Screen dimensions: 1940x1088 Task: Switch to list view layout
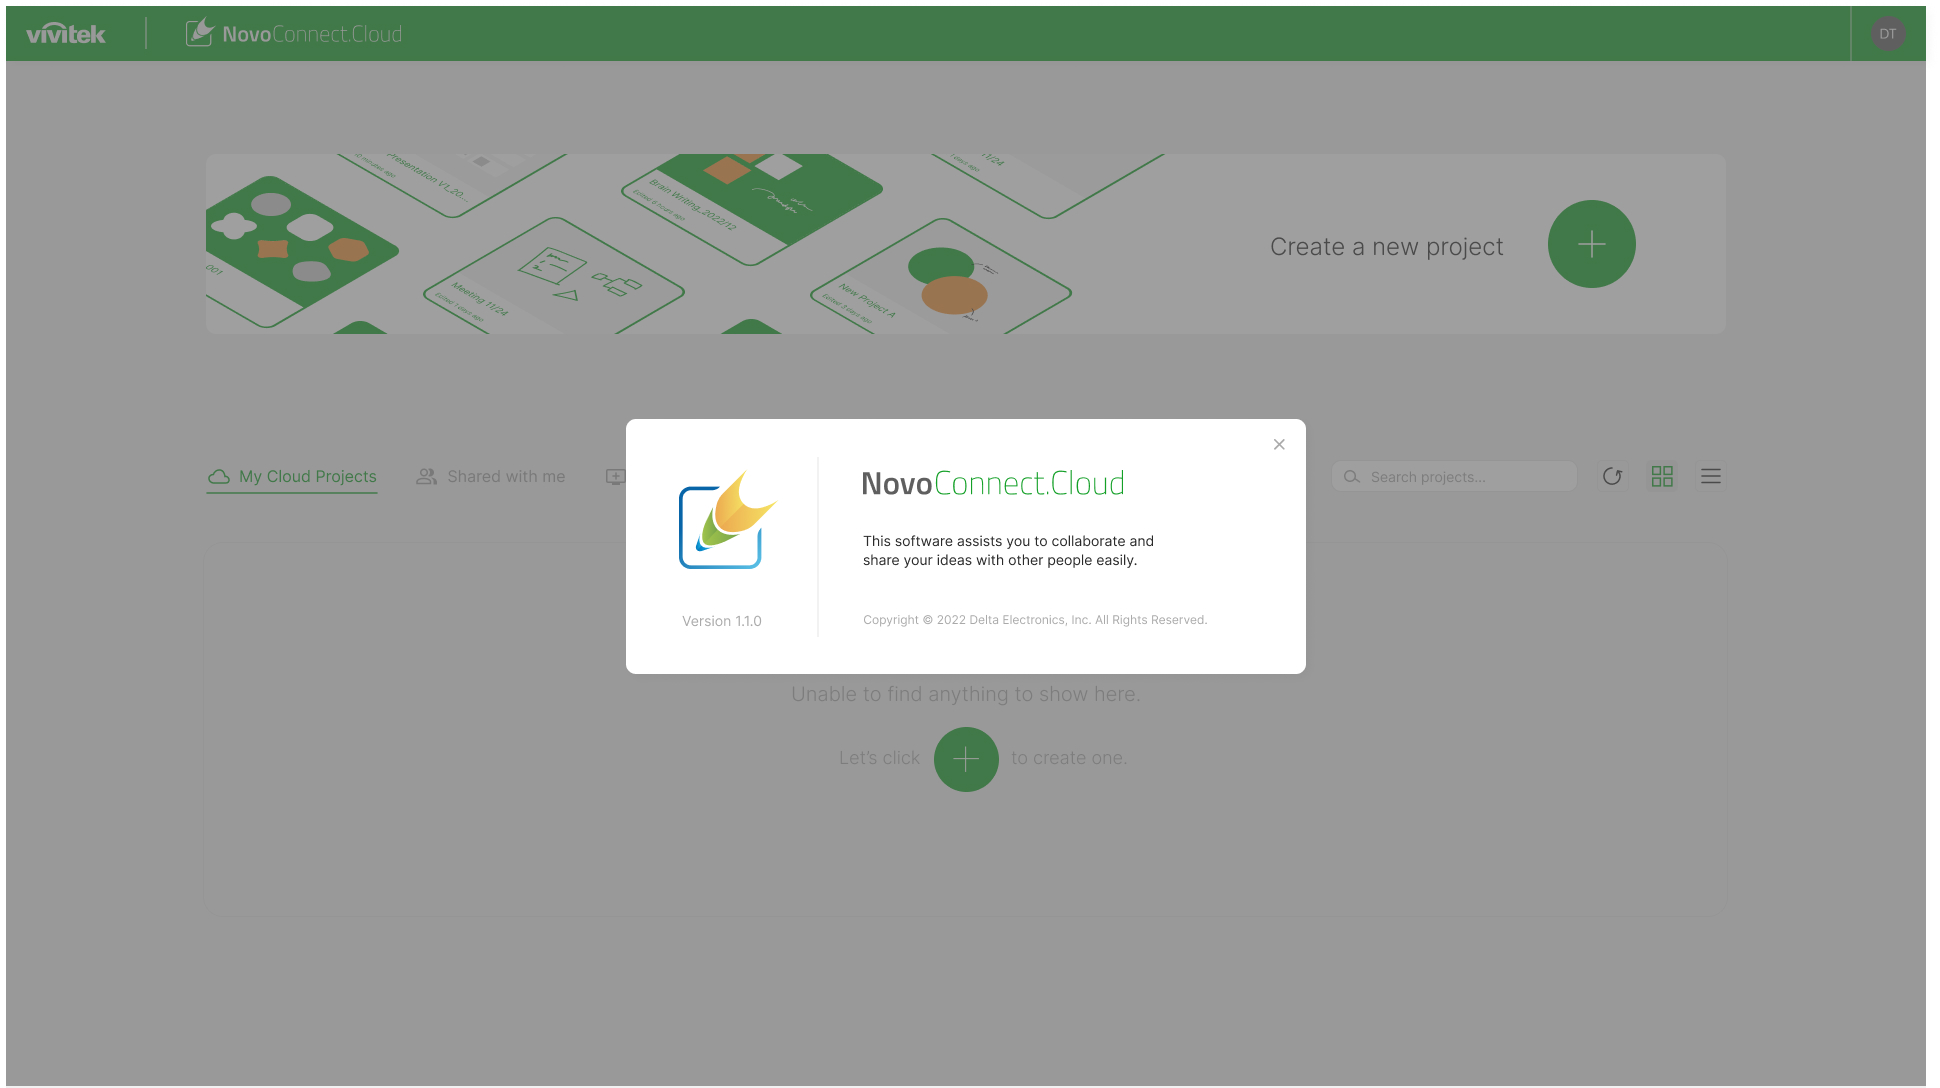(x=1711, y=477)
